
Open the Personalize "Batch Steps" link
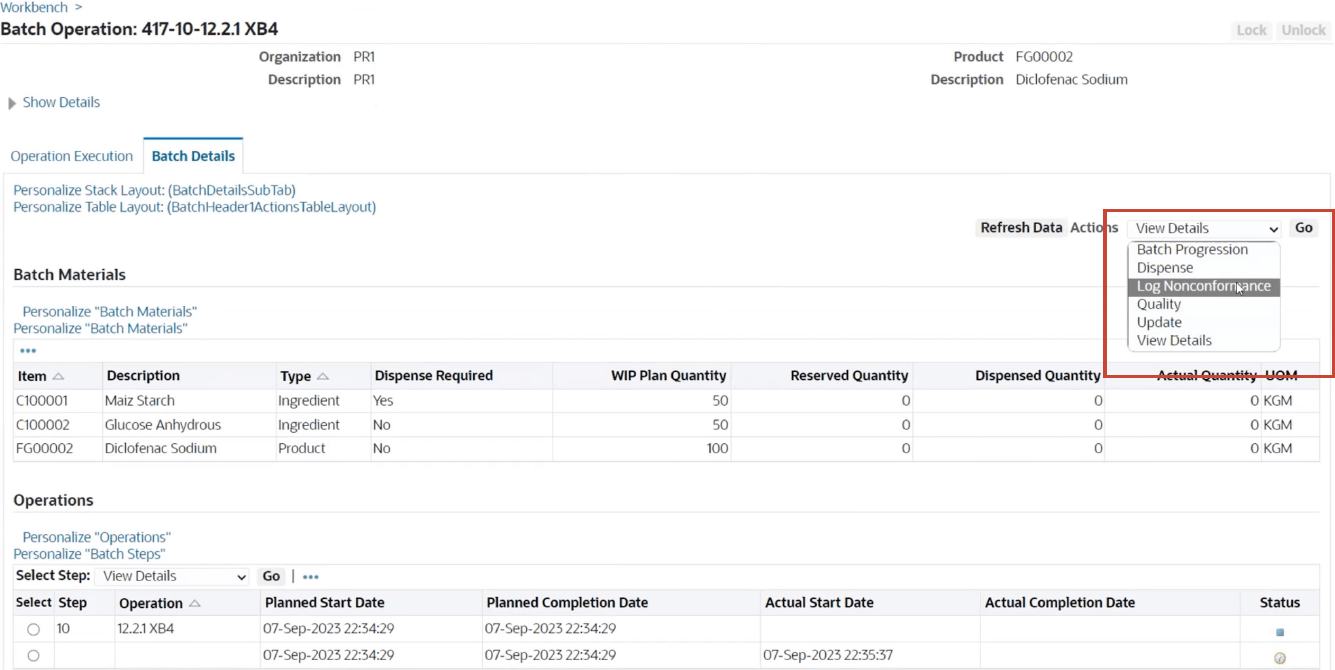pos(89,554)
